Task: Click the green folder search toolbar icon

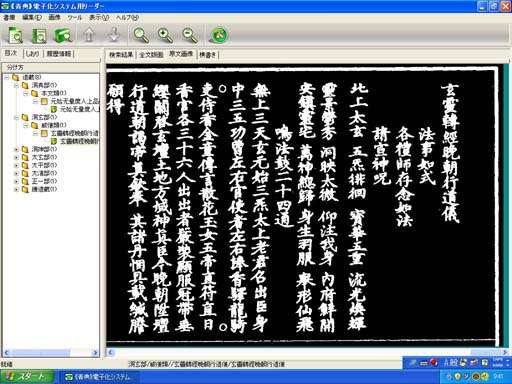Action: pyautogui.click(x=63, y=35)
